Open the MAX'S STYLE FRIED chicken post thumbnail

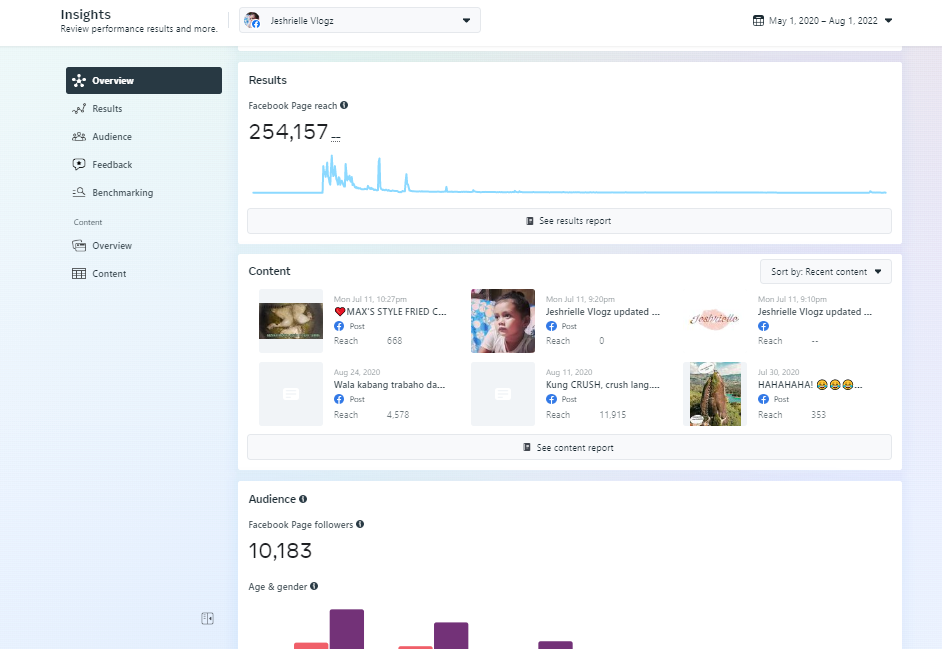(291, 321)
